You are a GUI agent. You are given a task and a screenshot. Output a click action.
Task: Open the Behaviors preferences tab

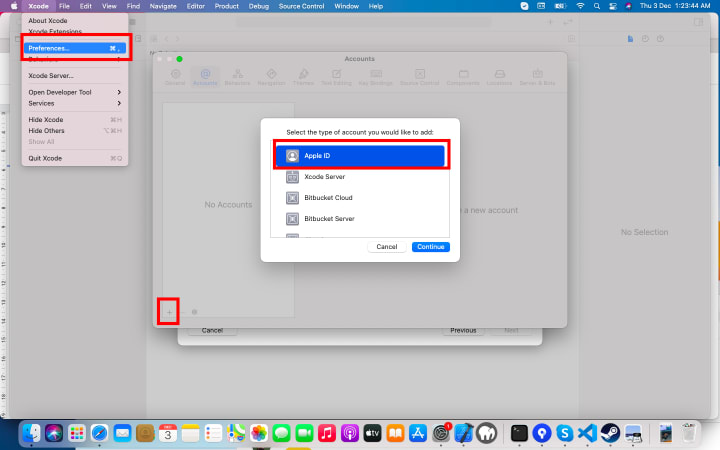point(237,77)
